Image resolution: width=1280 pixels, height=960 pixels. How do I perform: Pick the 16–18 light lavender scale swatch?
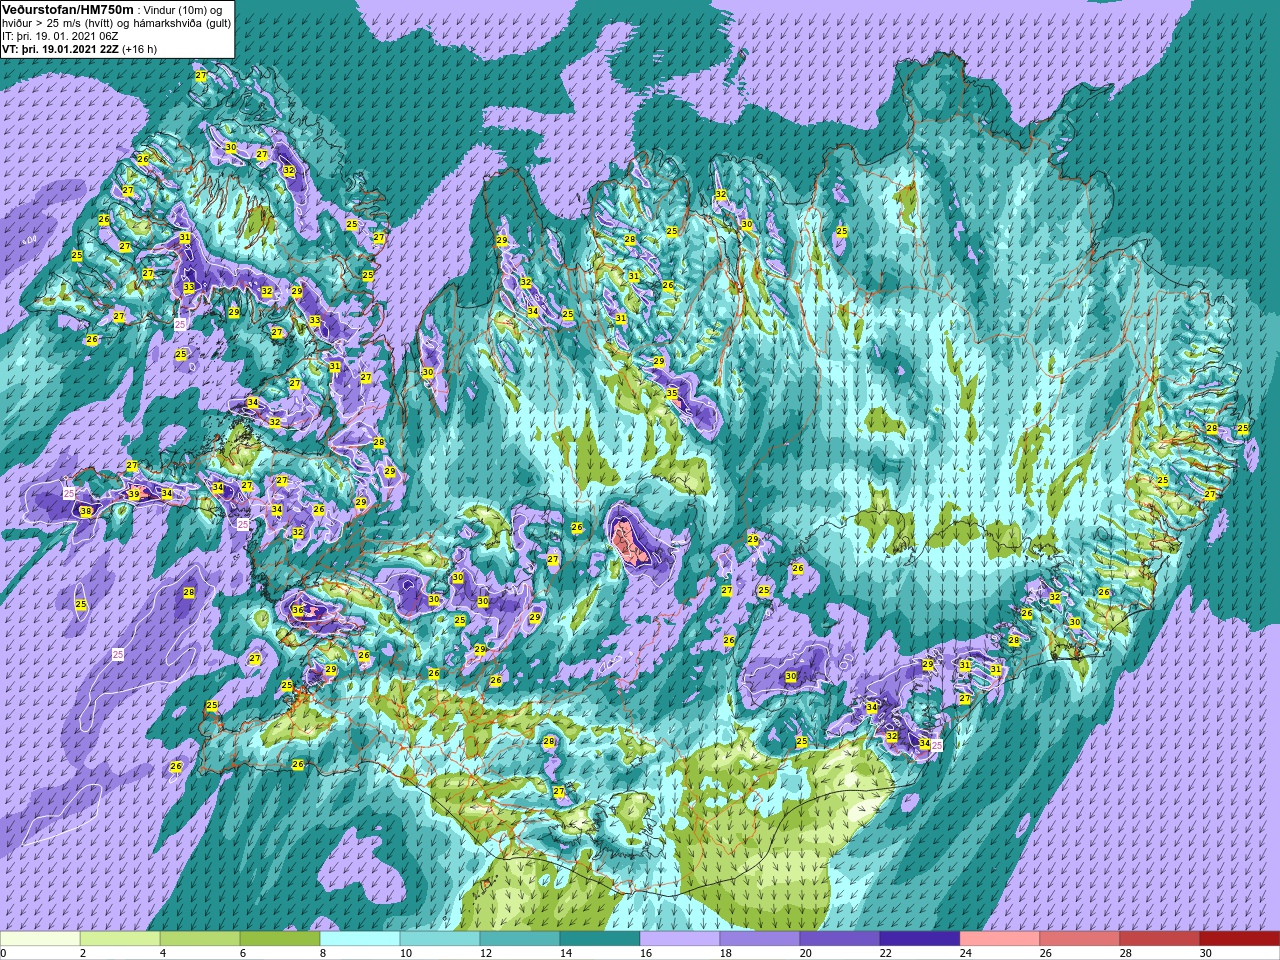(680, 939)
